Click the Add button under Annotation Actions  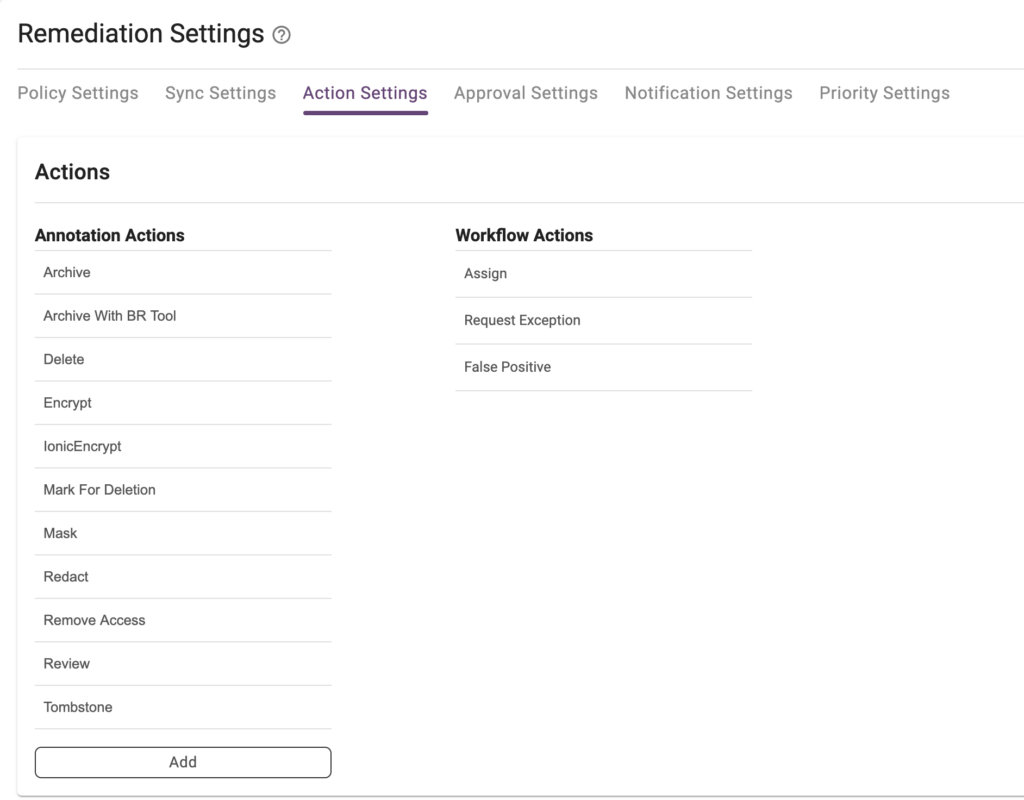[183, 762]
